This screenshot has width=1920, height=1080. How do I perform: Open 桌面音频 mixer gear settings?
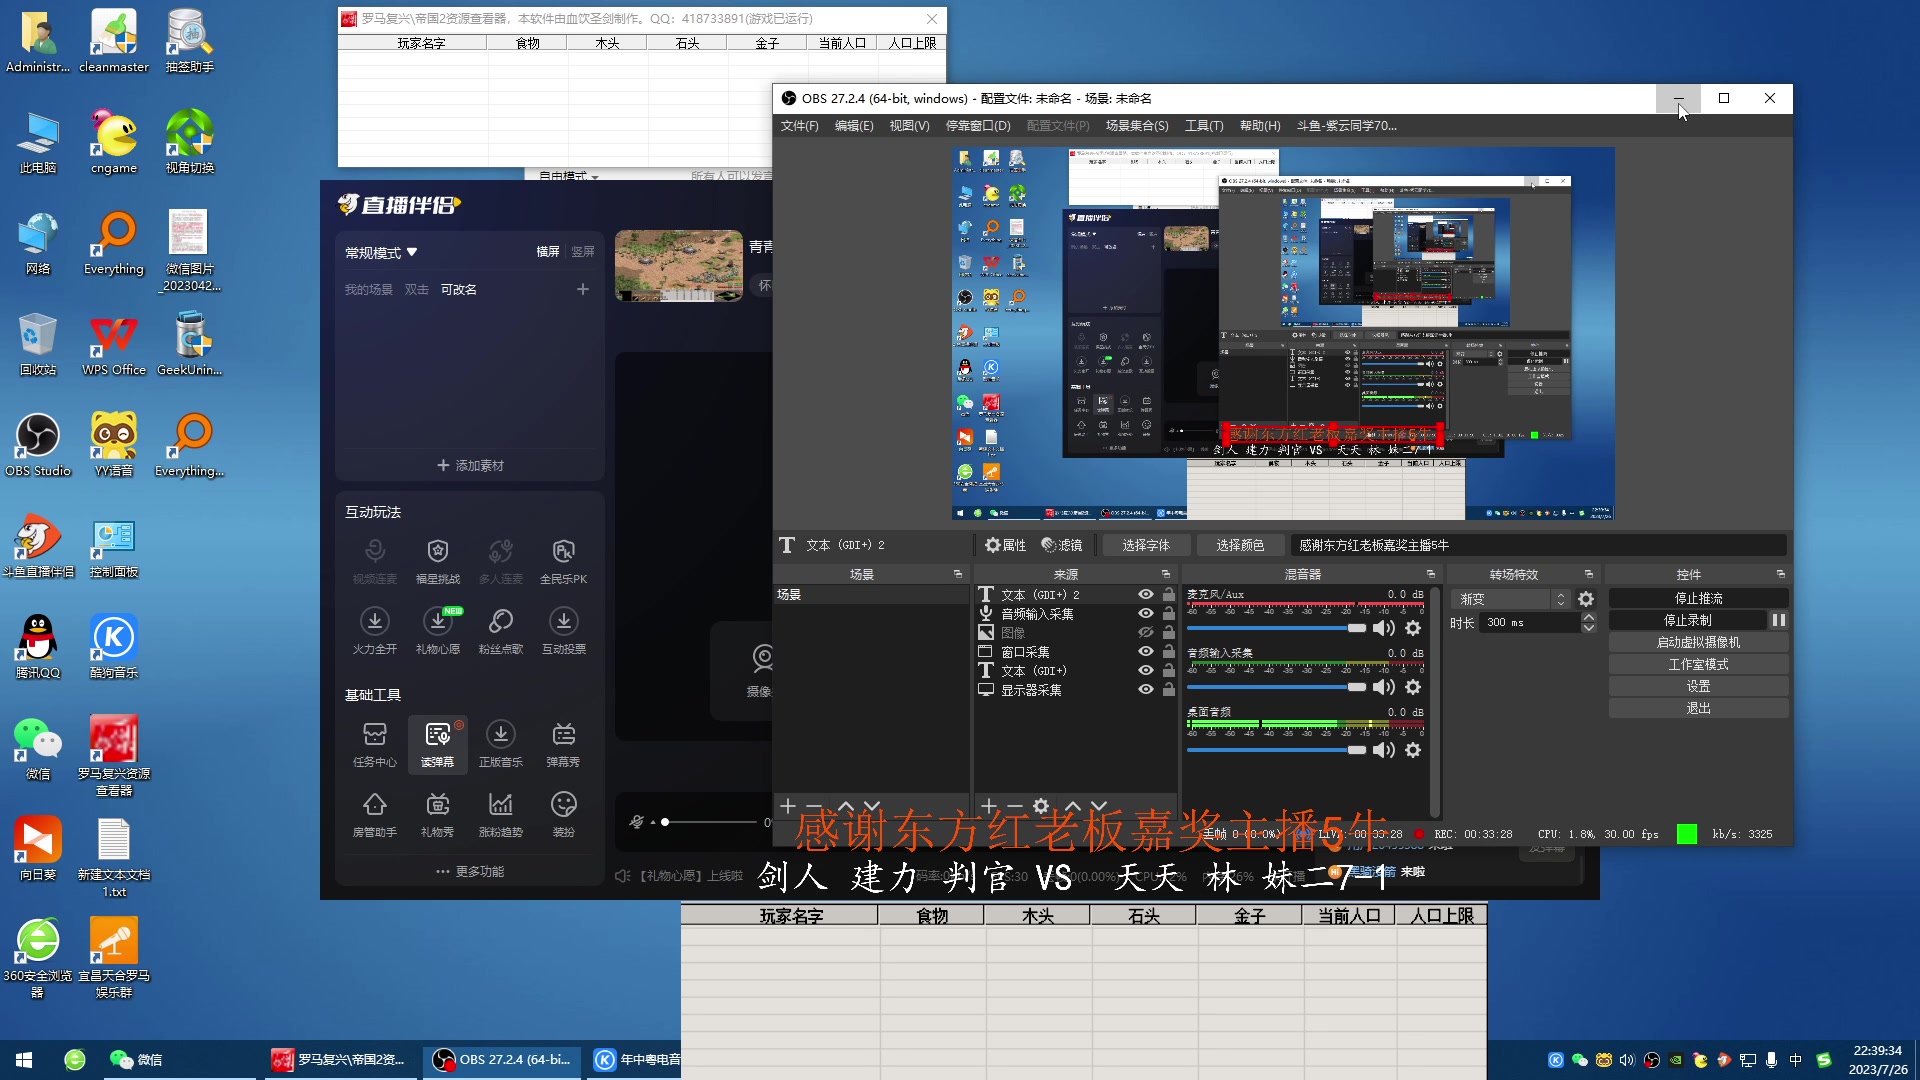(x=1413, y=750)
